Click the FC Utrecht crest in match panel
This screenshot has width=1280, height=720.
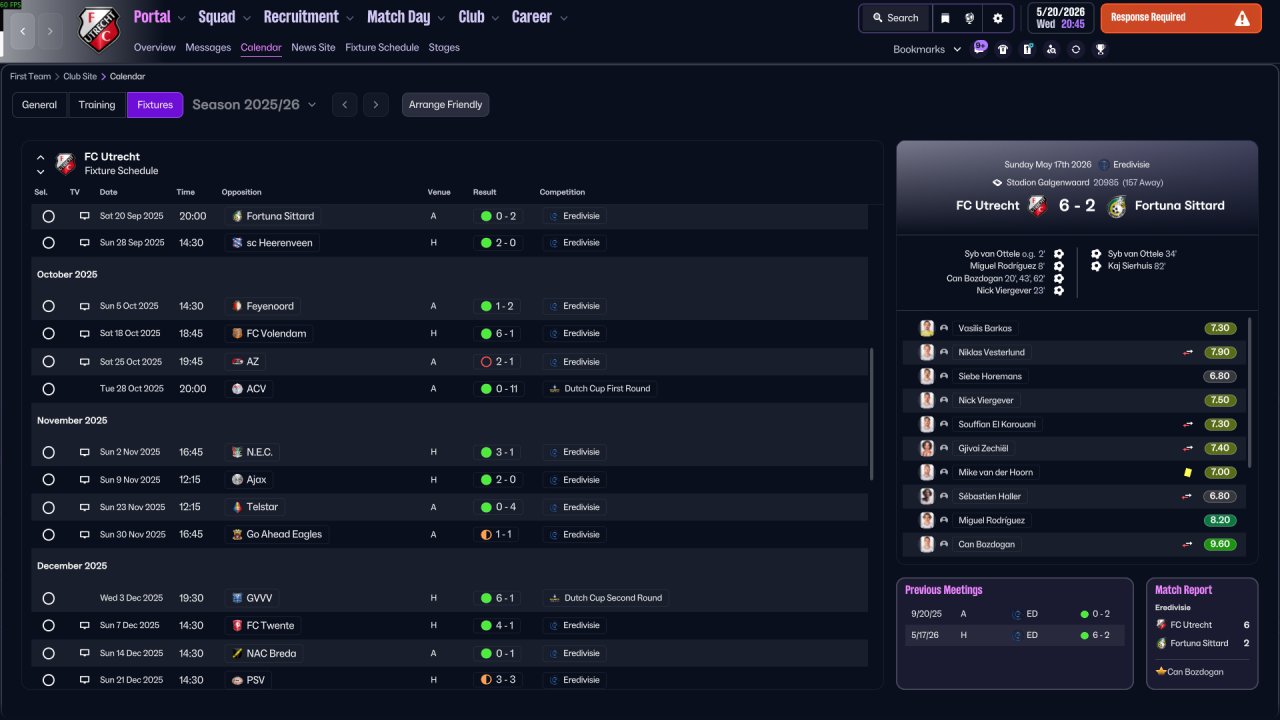[1038, 206]
